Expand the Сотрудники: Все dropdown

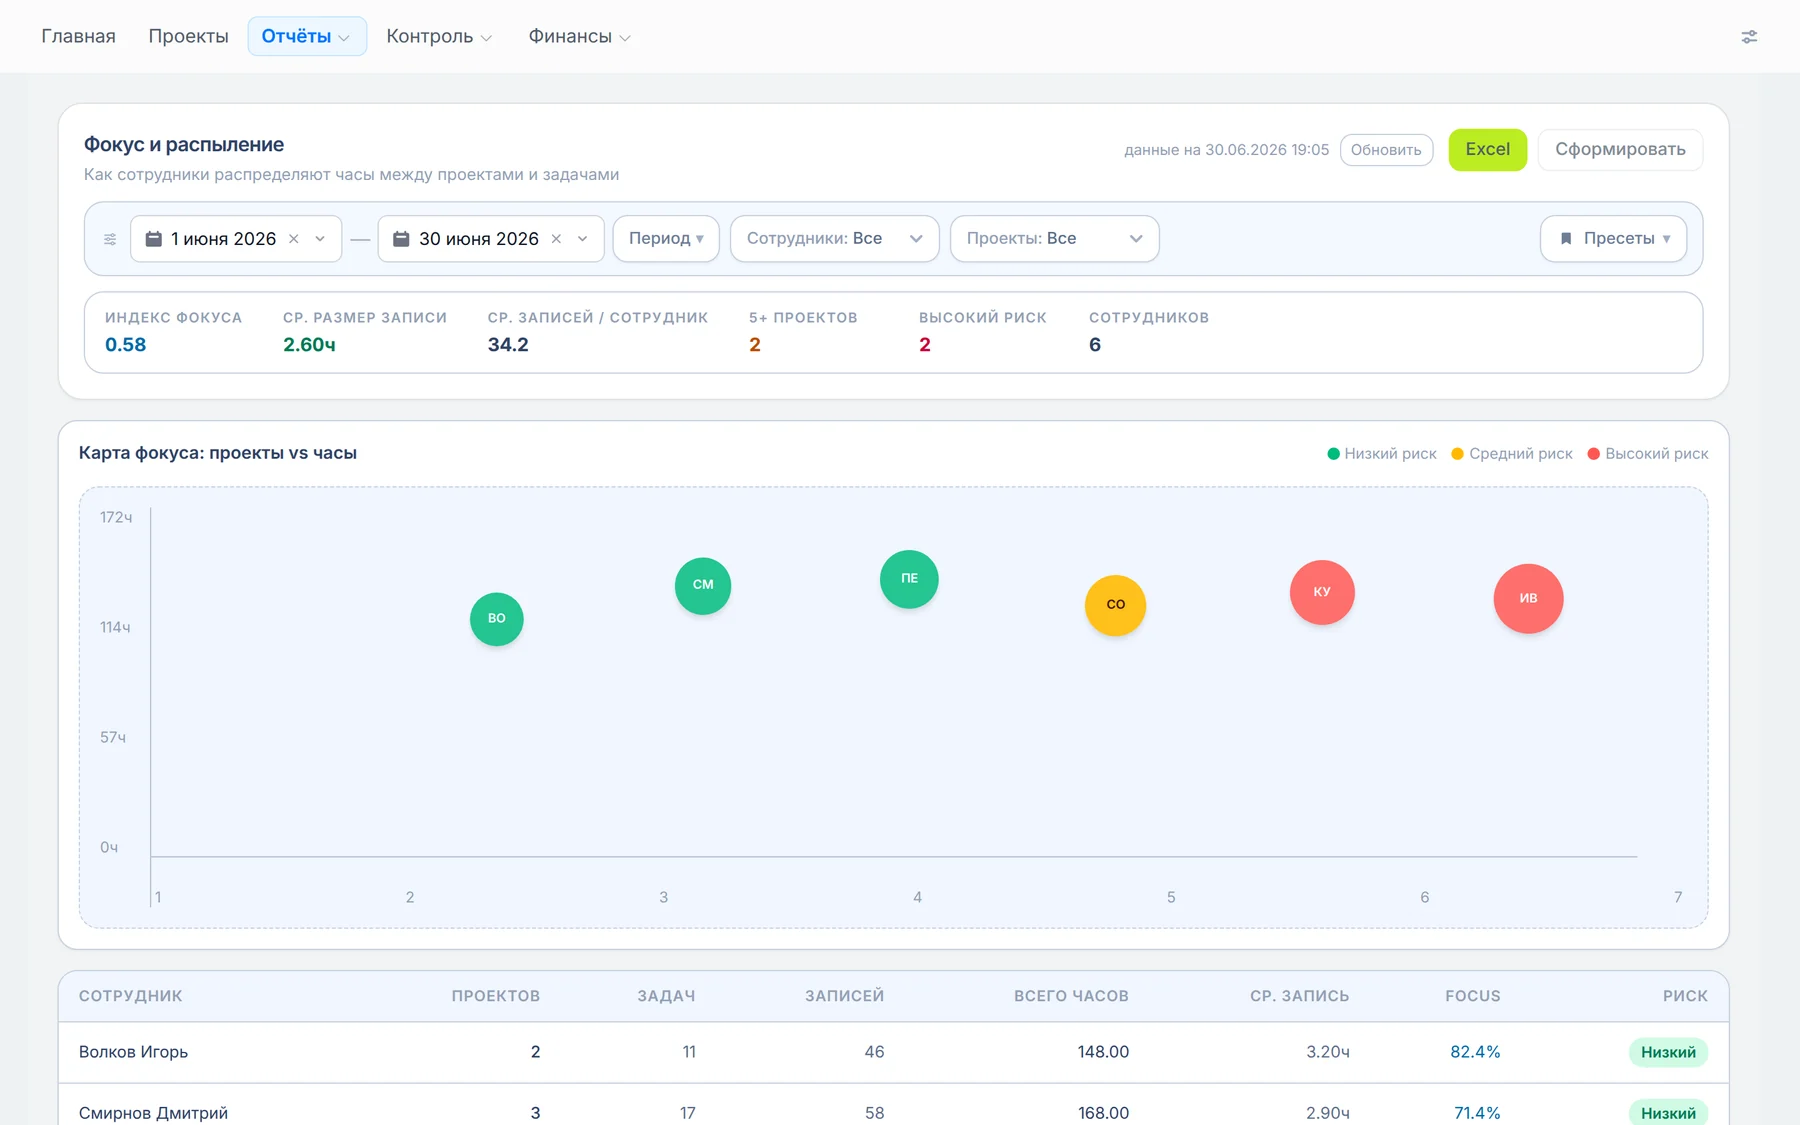pyautogui.click(x=835, y=239)
